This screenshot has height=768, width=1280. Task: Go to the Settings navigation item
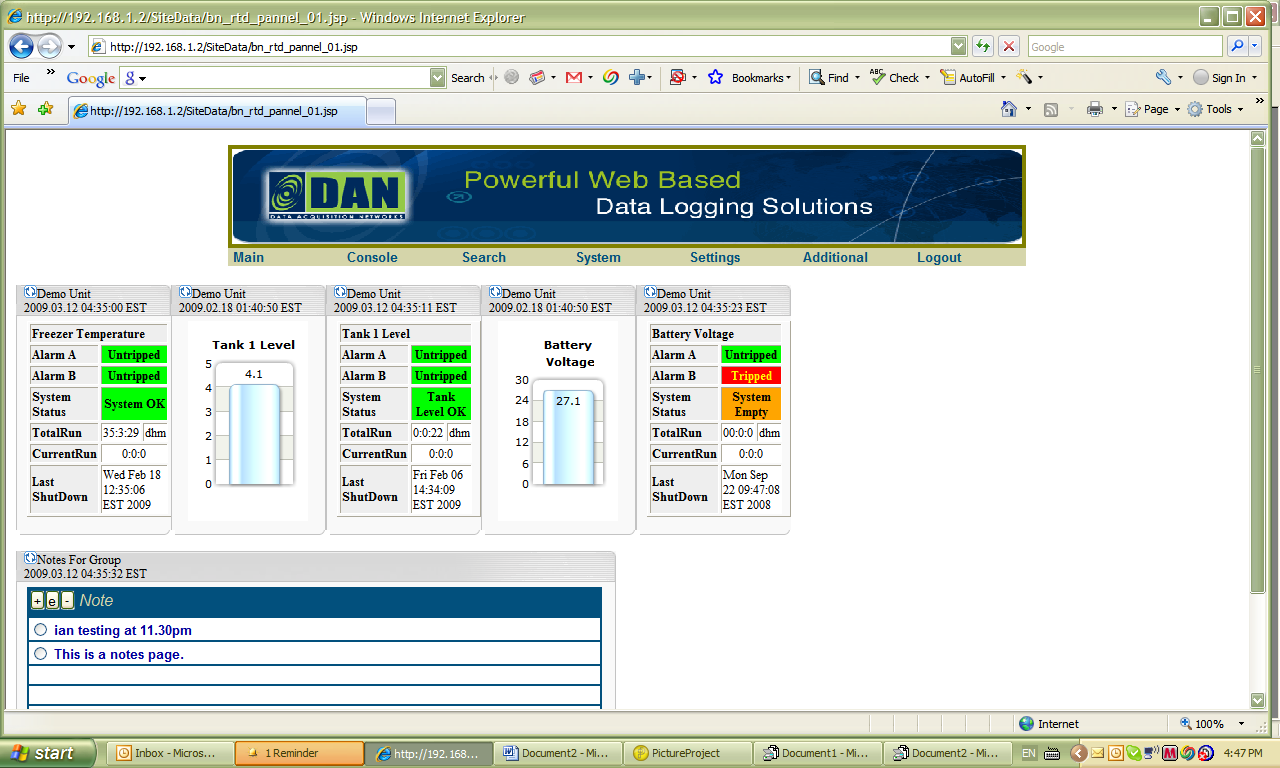(715, 257)
